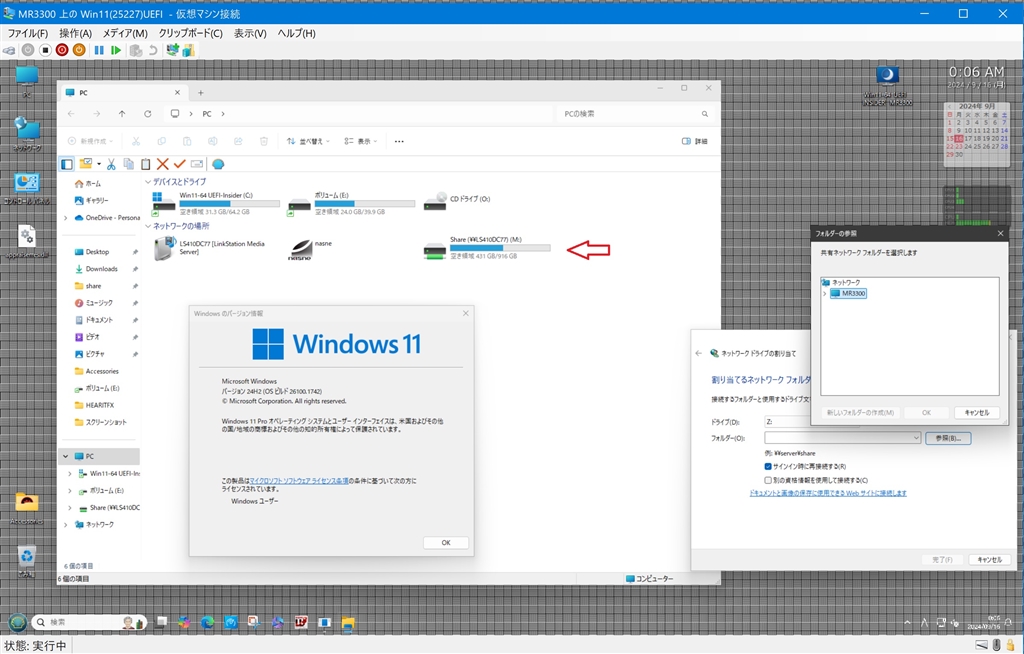Screen dimensions: 1024x654
Task: Collapse the ネットワークの場所 group
Action: (x=148, y=226)
